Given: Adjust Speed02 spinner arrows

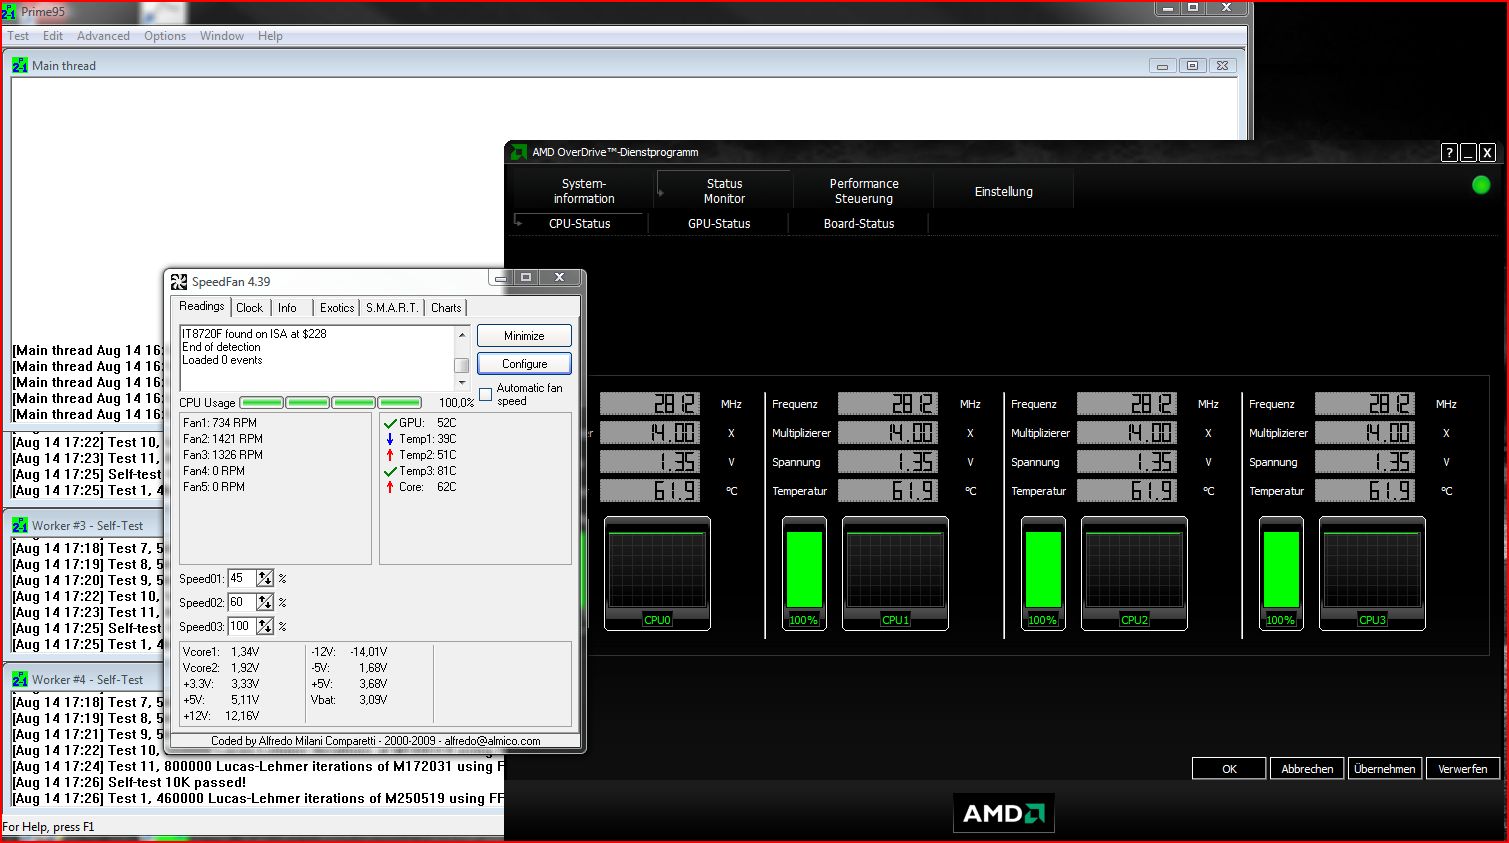Looking at the screenshot, I should [x=265, y=602].
